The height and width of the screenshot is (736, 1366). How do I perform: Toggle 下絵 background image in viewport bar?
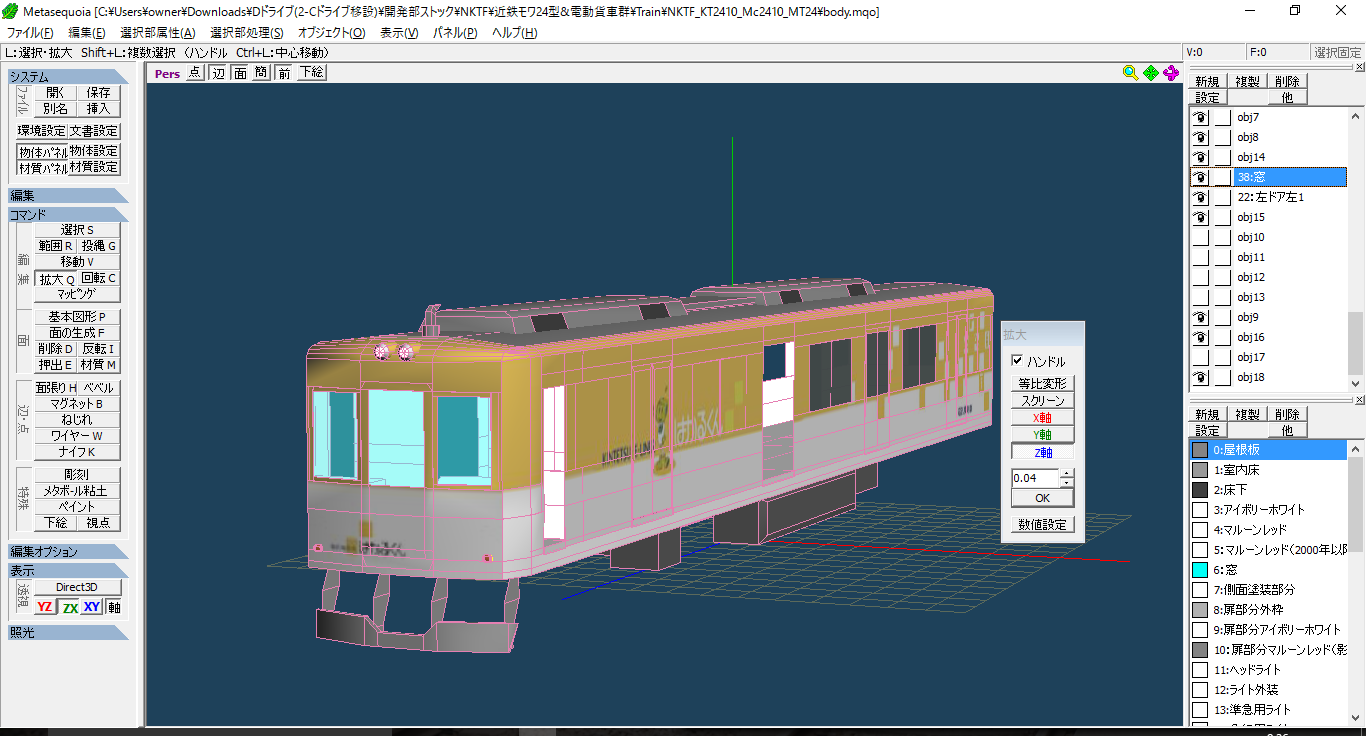point(311,73)
